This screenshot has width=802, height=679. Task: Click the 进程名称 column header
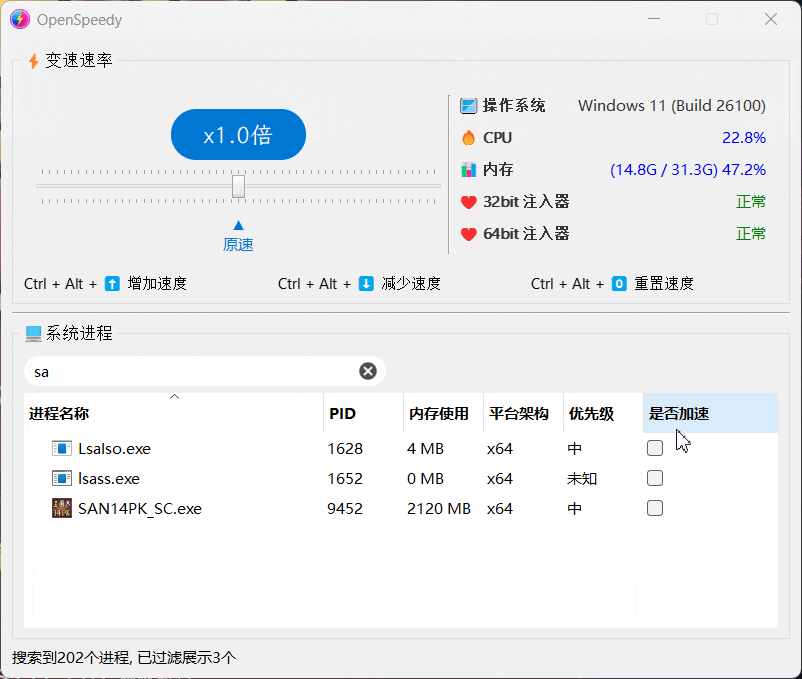click(x=60, y=413)
